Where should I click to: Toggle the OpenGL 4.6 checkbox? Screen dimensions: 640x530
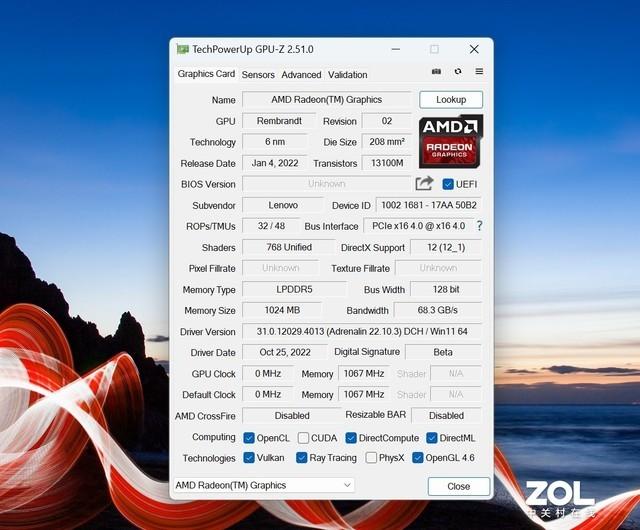(x=418, y=458)
